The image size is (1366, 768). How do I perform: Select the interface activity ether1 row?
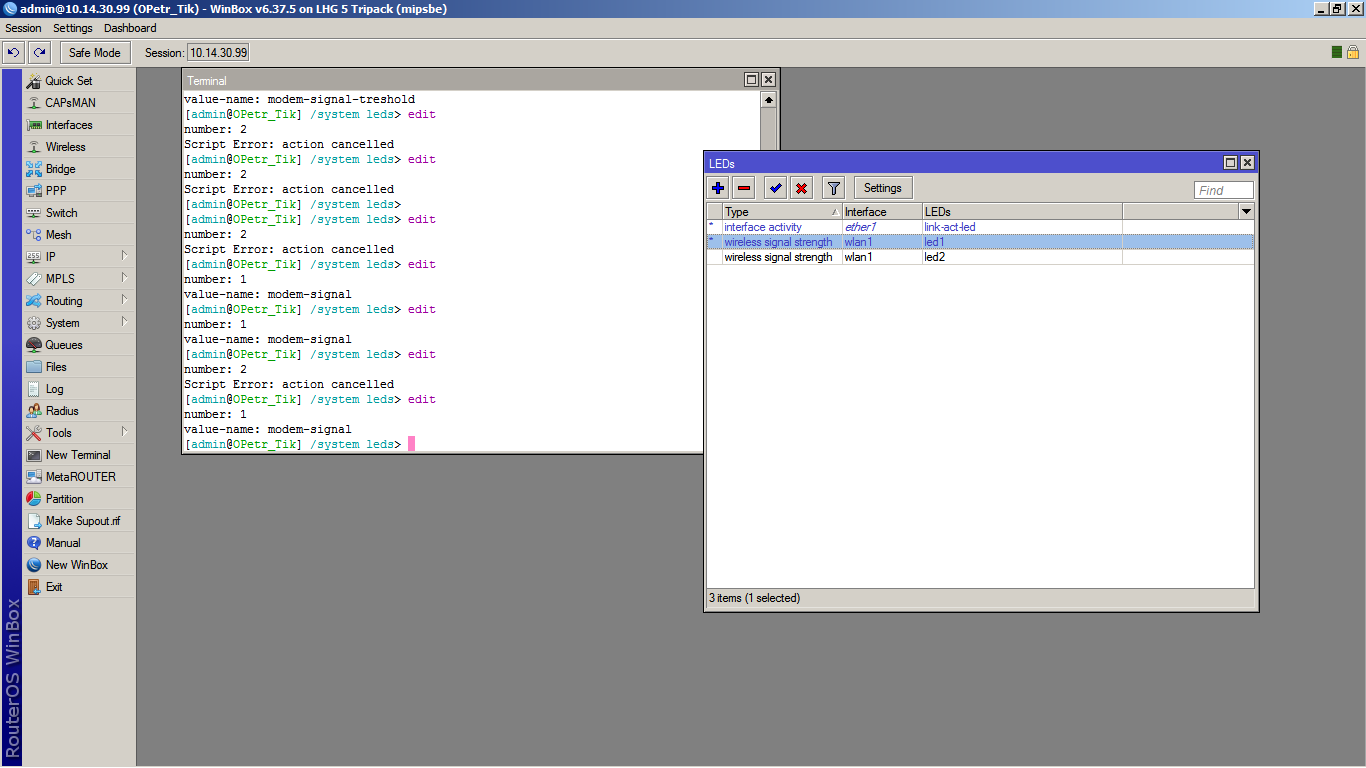(x=980, y=227)
